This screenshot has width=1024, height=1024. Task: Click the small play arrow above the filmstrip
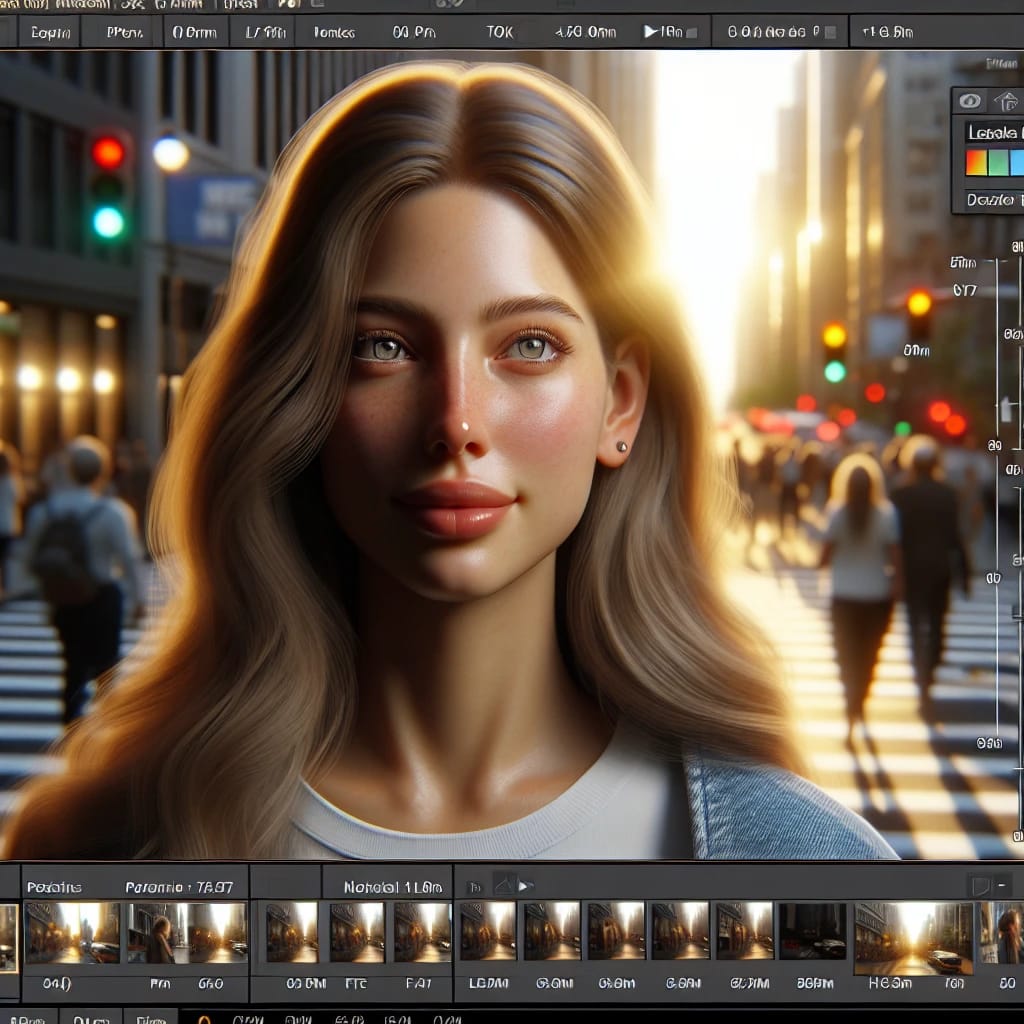(x=523, y=886)
